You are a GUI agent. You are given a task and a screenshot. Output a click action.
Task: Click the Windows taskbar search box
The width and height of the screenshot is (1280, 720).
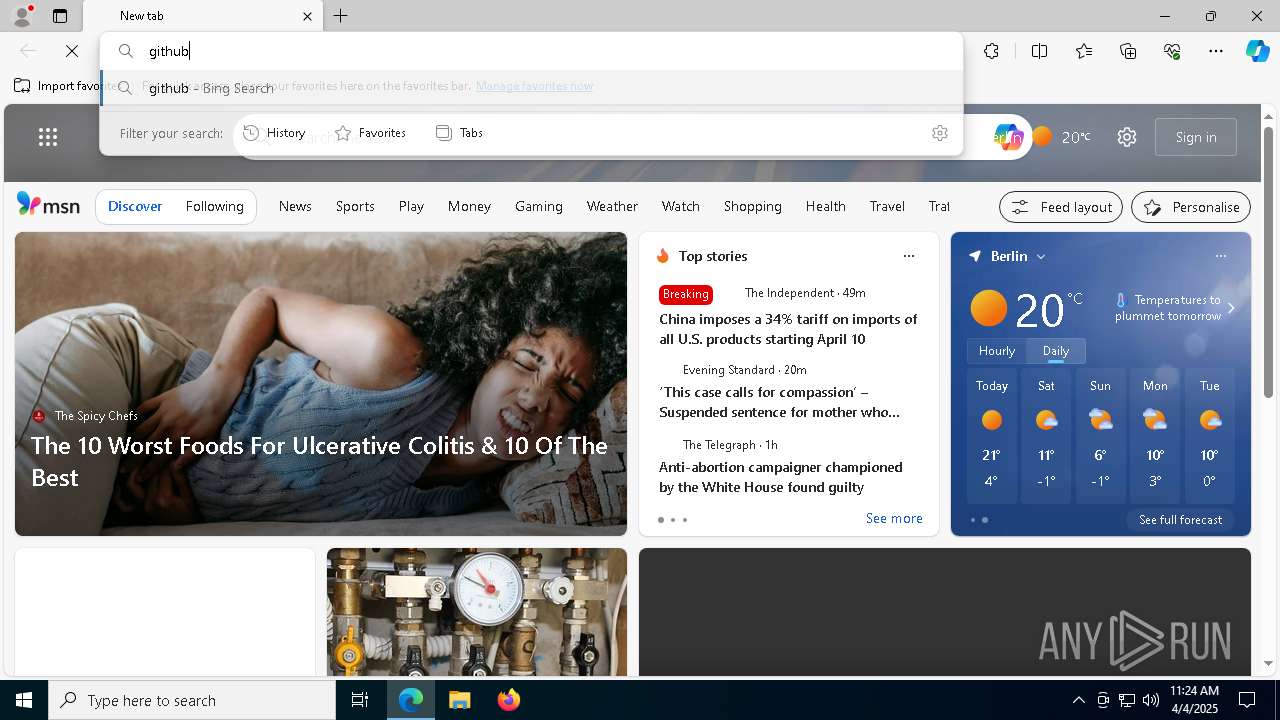192,700
